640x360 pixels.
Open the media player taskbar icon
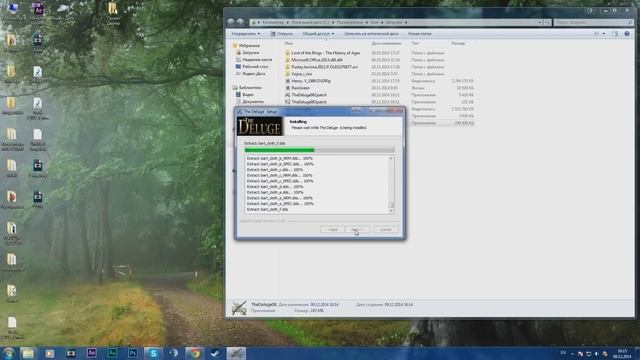point(49,353)
